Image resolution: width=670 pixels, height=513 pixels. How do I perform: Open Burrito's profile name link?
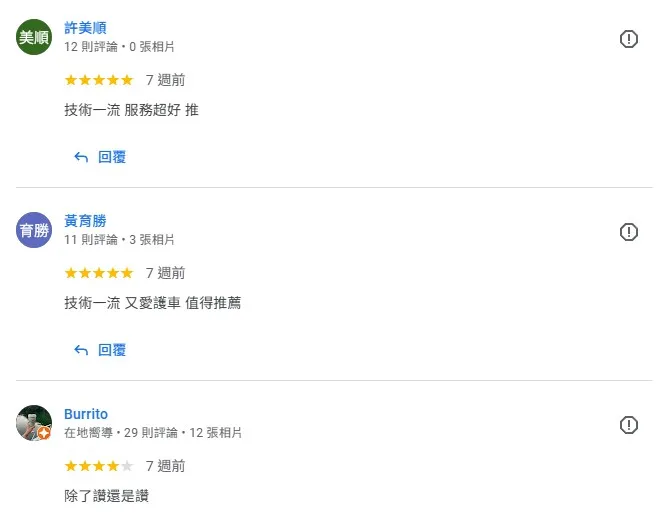click(x=86, y=414)
